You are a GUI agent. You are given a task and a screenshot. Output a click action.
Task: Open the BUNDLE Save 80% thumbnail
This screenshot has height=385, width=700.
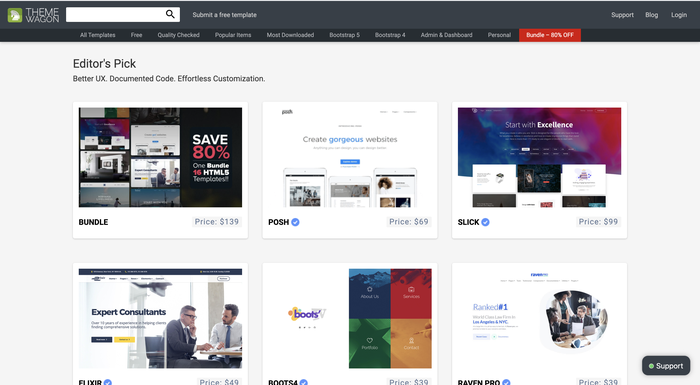point(160,157)
